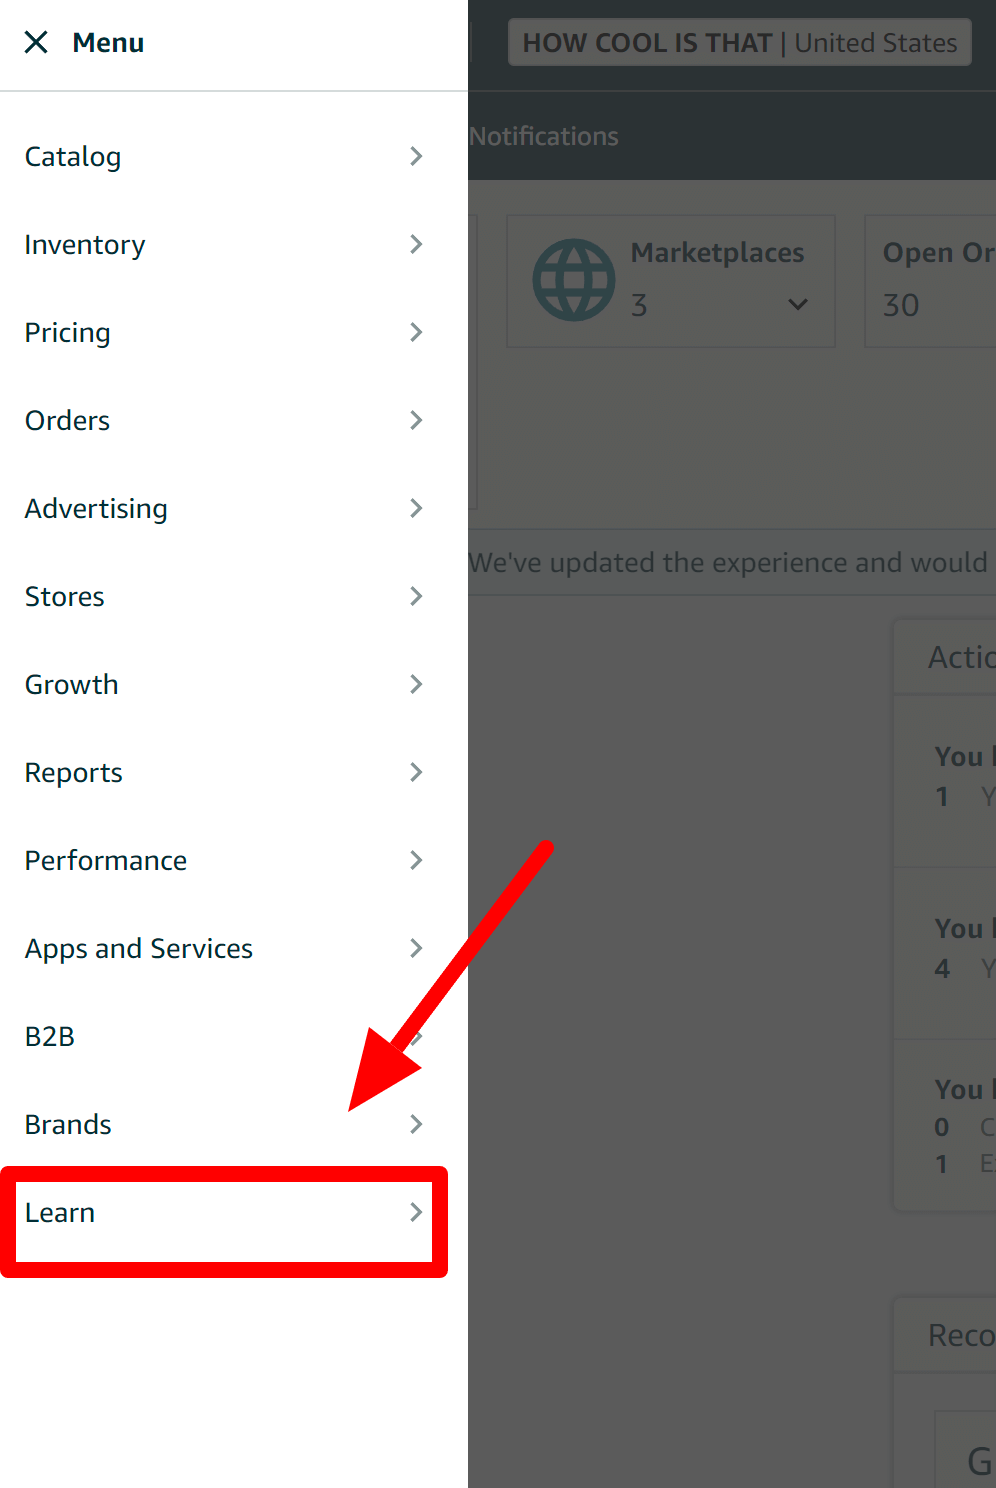Open the Reports menu entry
The height and width of the screenshot is (1488, 996).
coord(74,772)
